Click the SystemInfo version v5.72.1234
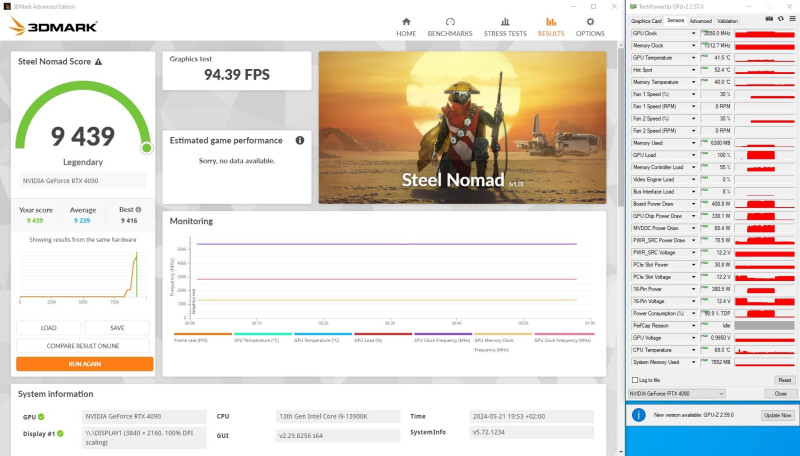The image size is (800, 456). tap(532, 433)
